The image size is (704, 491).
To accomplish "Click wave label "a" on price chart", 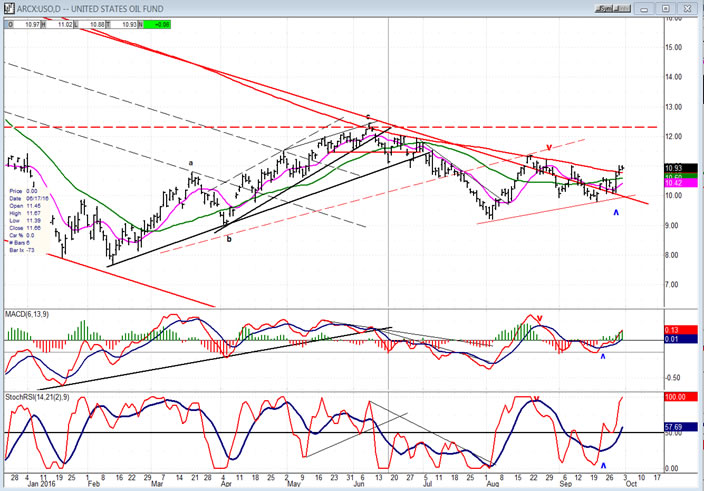I will (191, 164).
